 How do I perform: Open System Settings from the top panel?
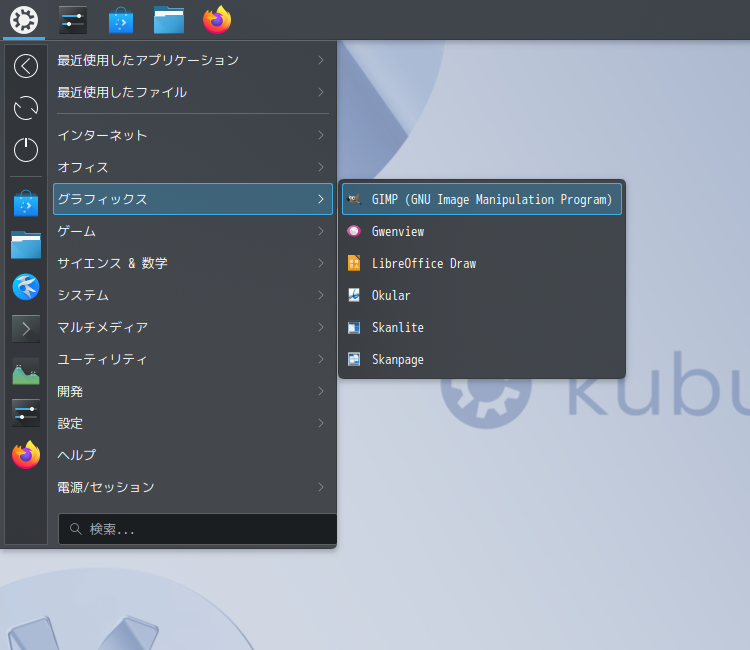coord(73,20)
